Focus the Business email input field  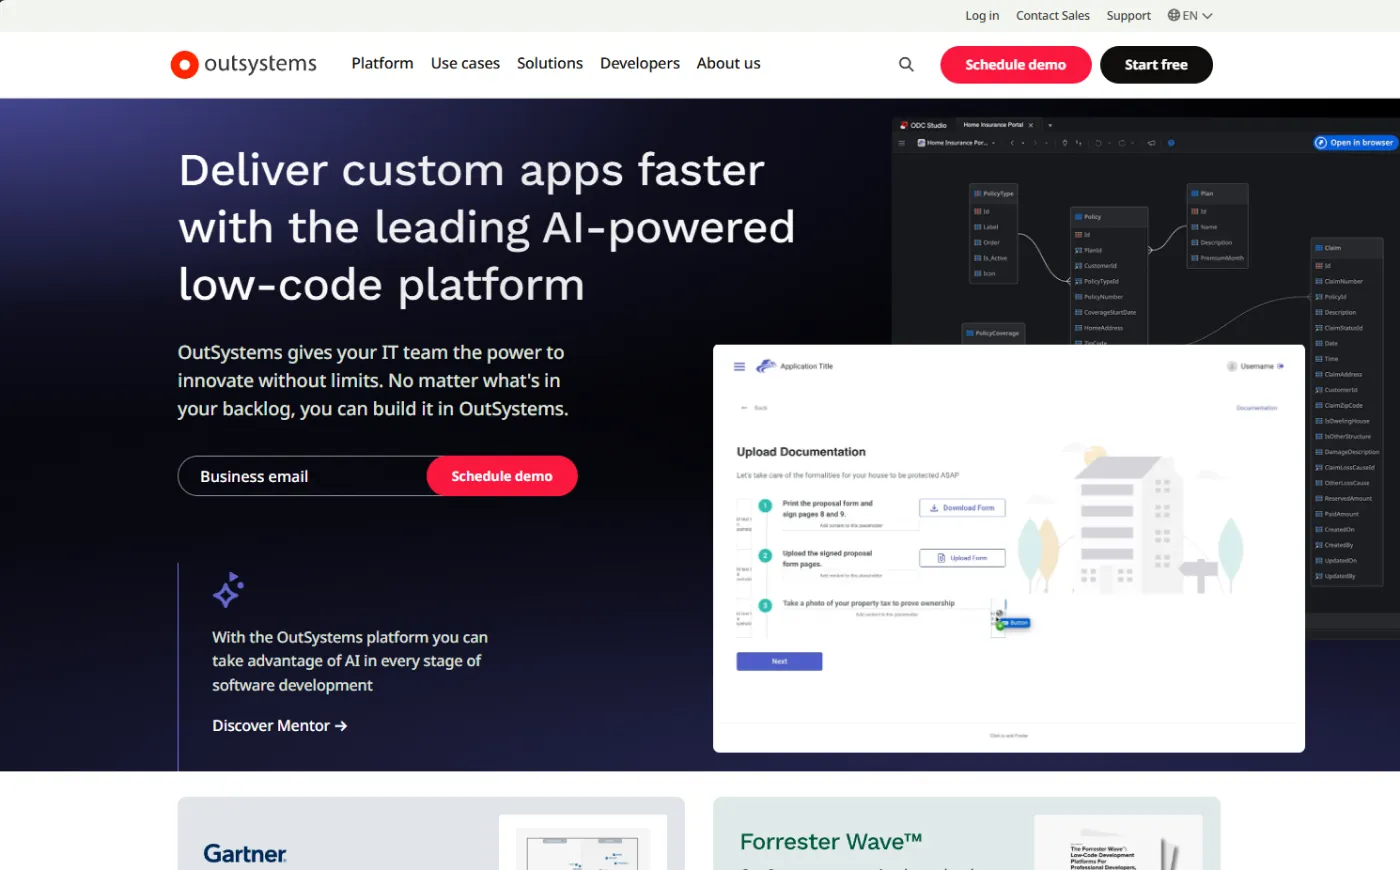303,476
